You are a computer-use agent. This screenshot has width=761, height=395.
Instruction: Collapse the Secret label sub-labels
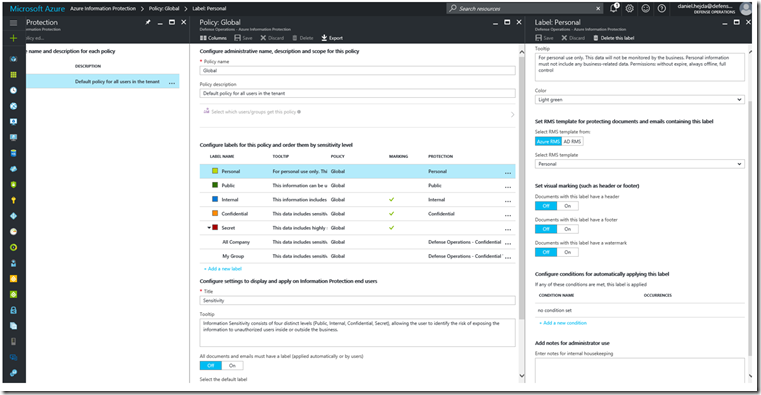click(209, 228)
